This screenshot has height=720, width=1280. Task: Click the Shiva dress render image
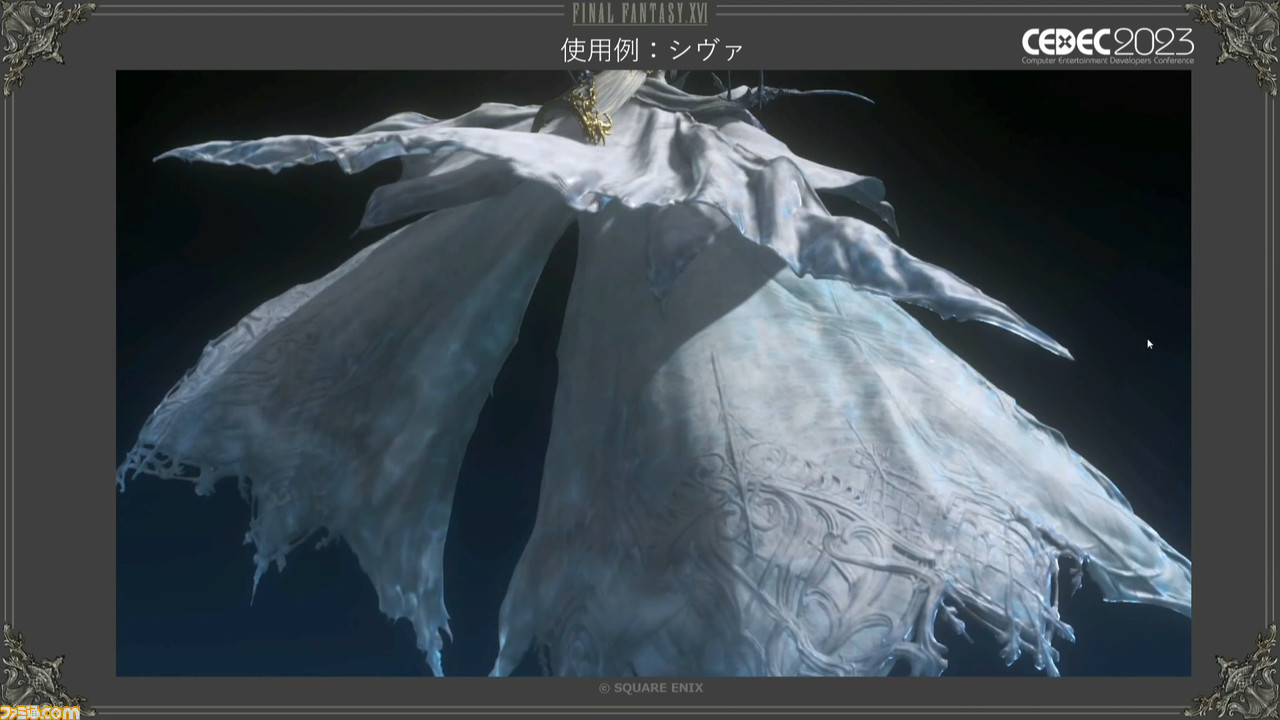coord(653,373)
